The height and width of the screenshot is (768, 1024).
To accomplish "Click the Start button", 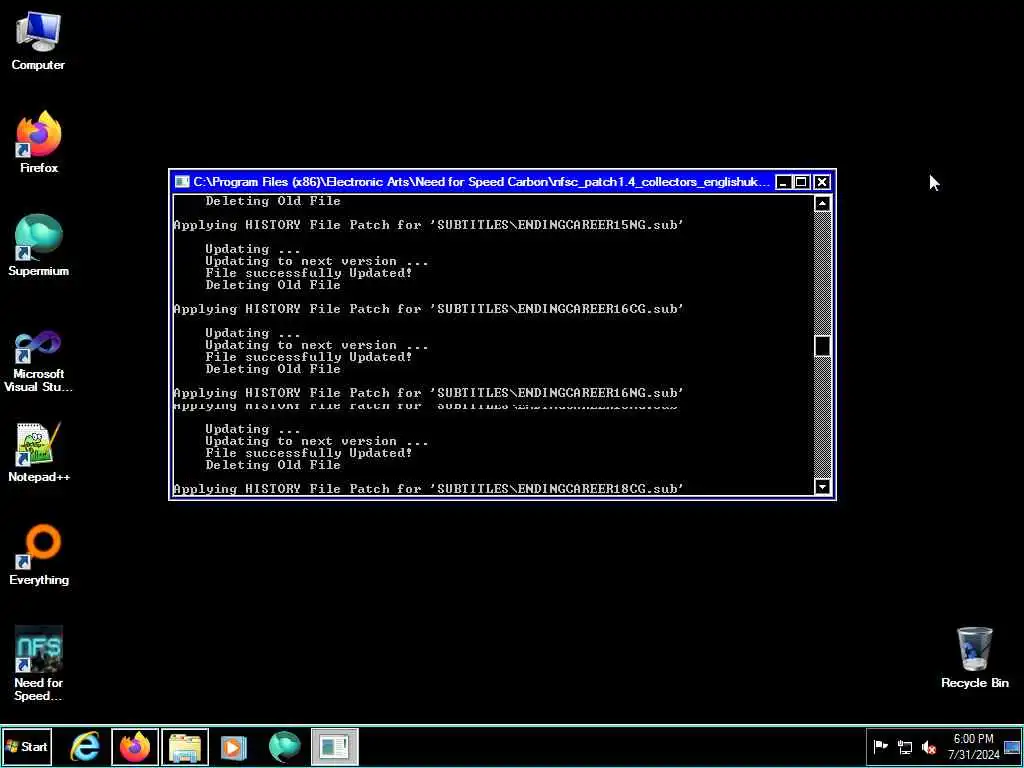I will (27, 746).
